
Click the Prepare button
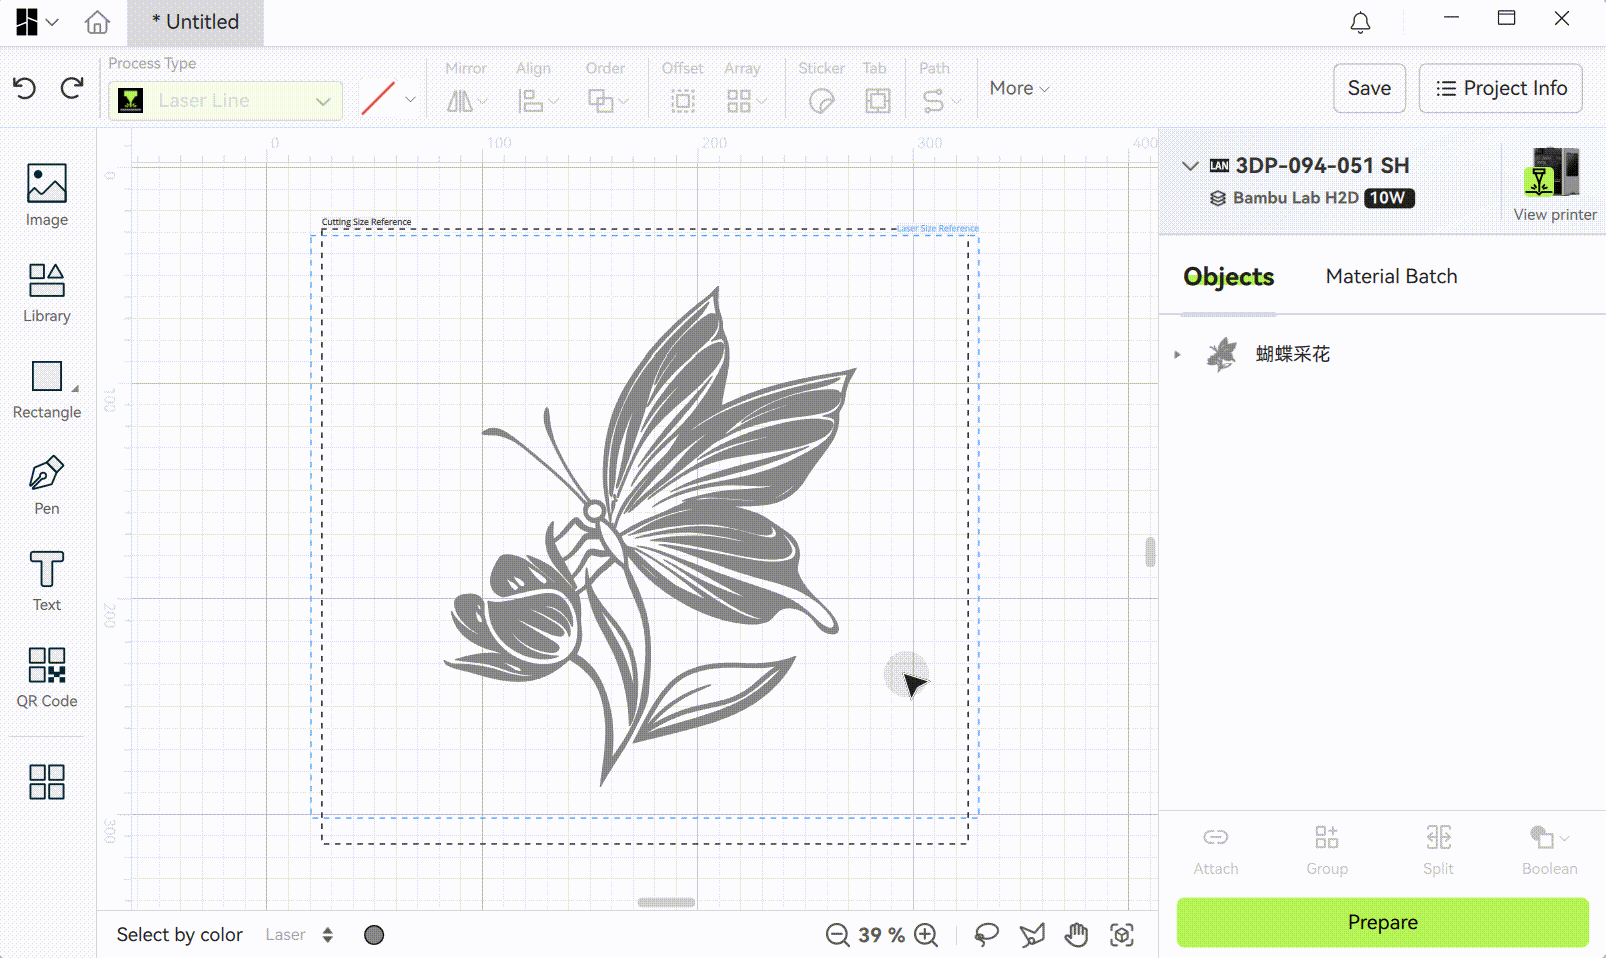[1382, 922]
